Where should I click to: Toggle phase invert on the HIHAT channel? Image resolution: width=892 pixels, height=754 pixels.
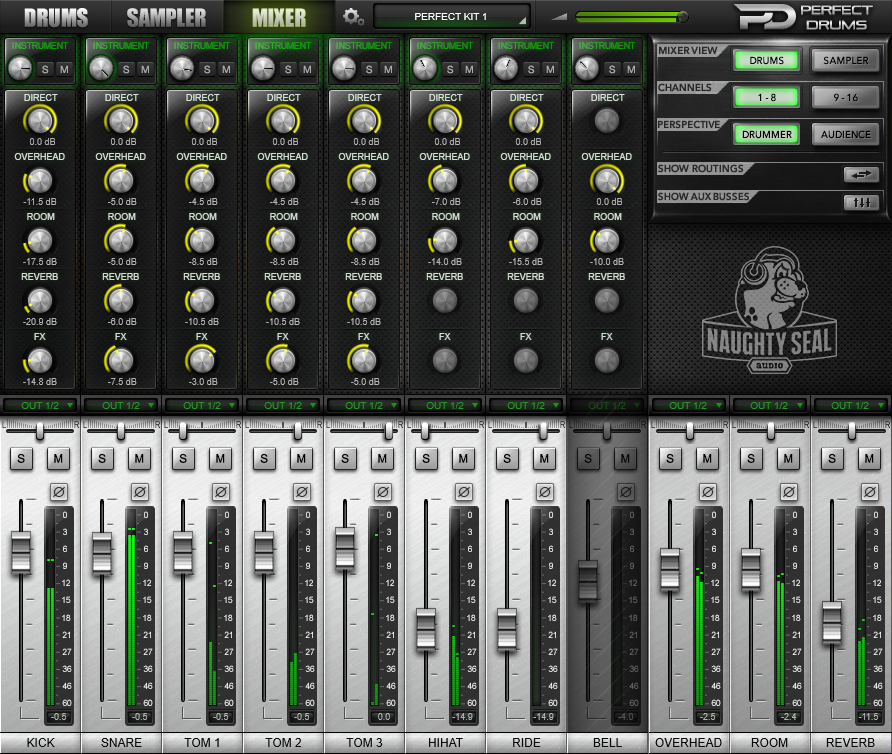461,491
